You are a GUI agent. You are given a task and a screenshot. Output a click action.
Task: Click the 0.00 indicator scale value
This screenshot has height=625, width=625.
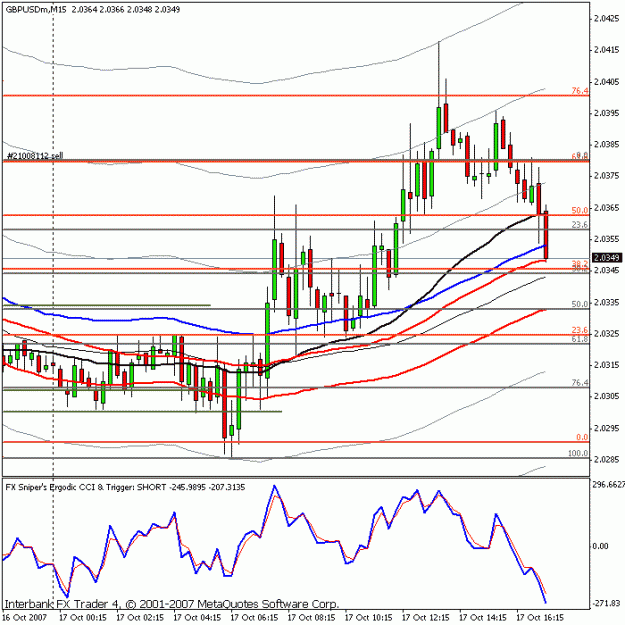point(600,546)
